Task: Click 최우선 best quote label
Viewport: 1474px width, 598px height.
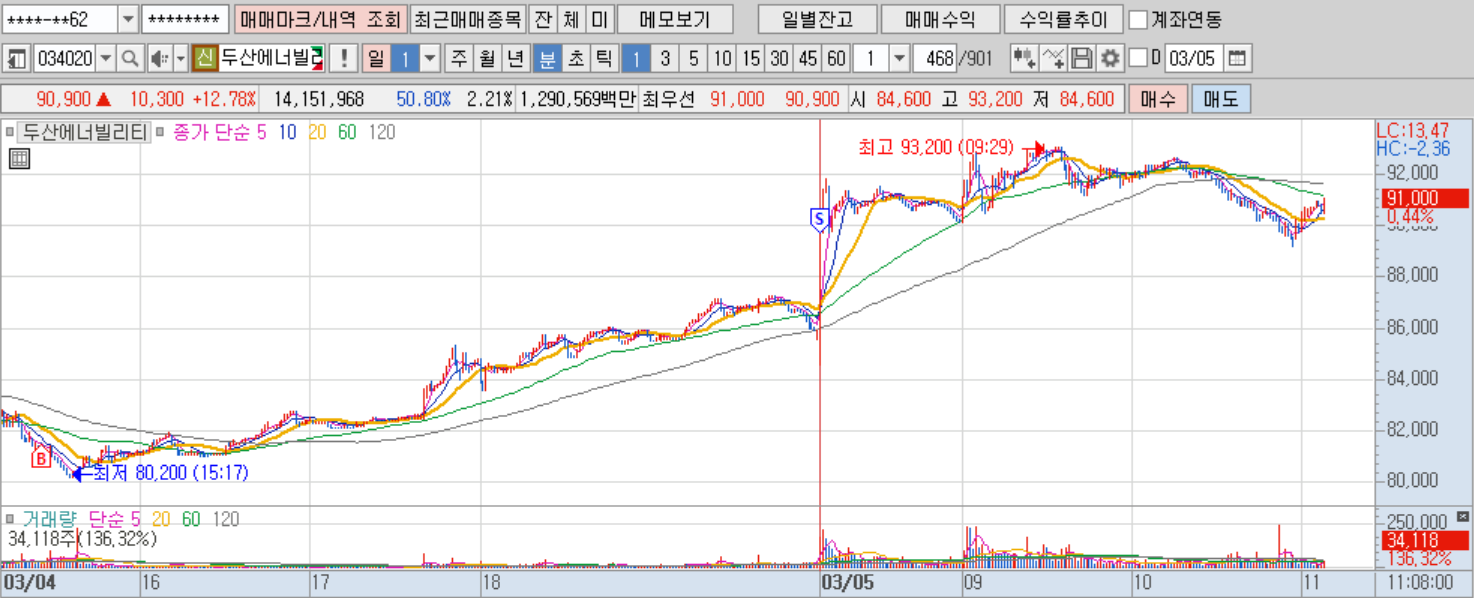Action: coord(670,99)
